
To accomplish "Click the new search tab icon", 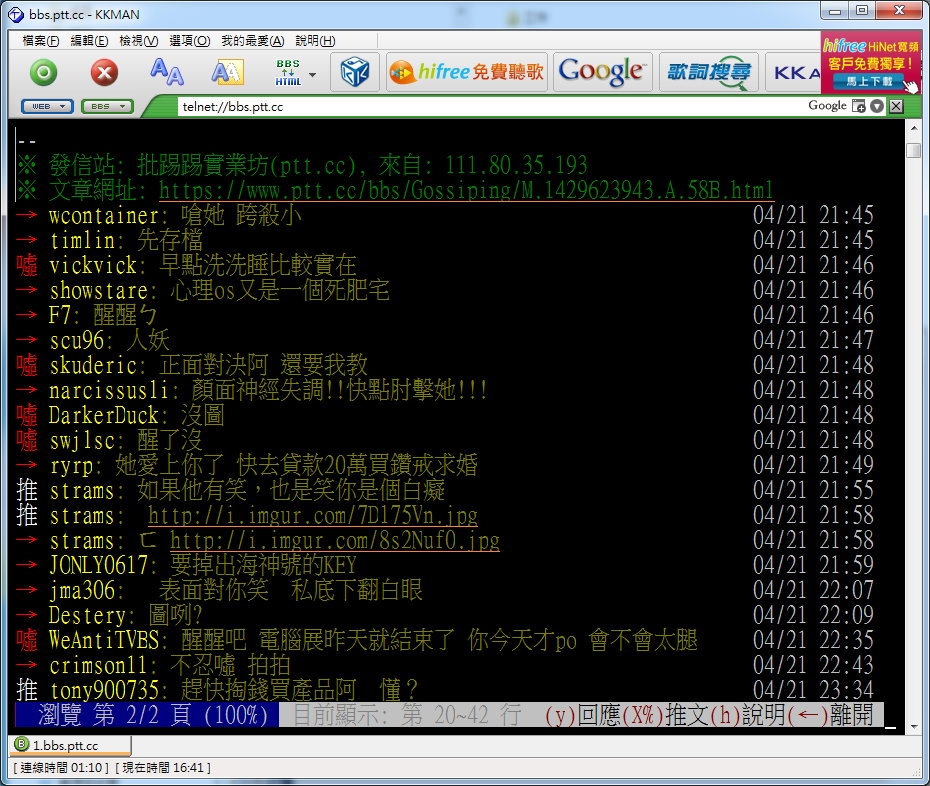I will [x=858, y=106].
